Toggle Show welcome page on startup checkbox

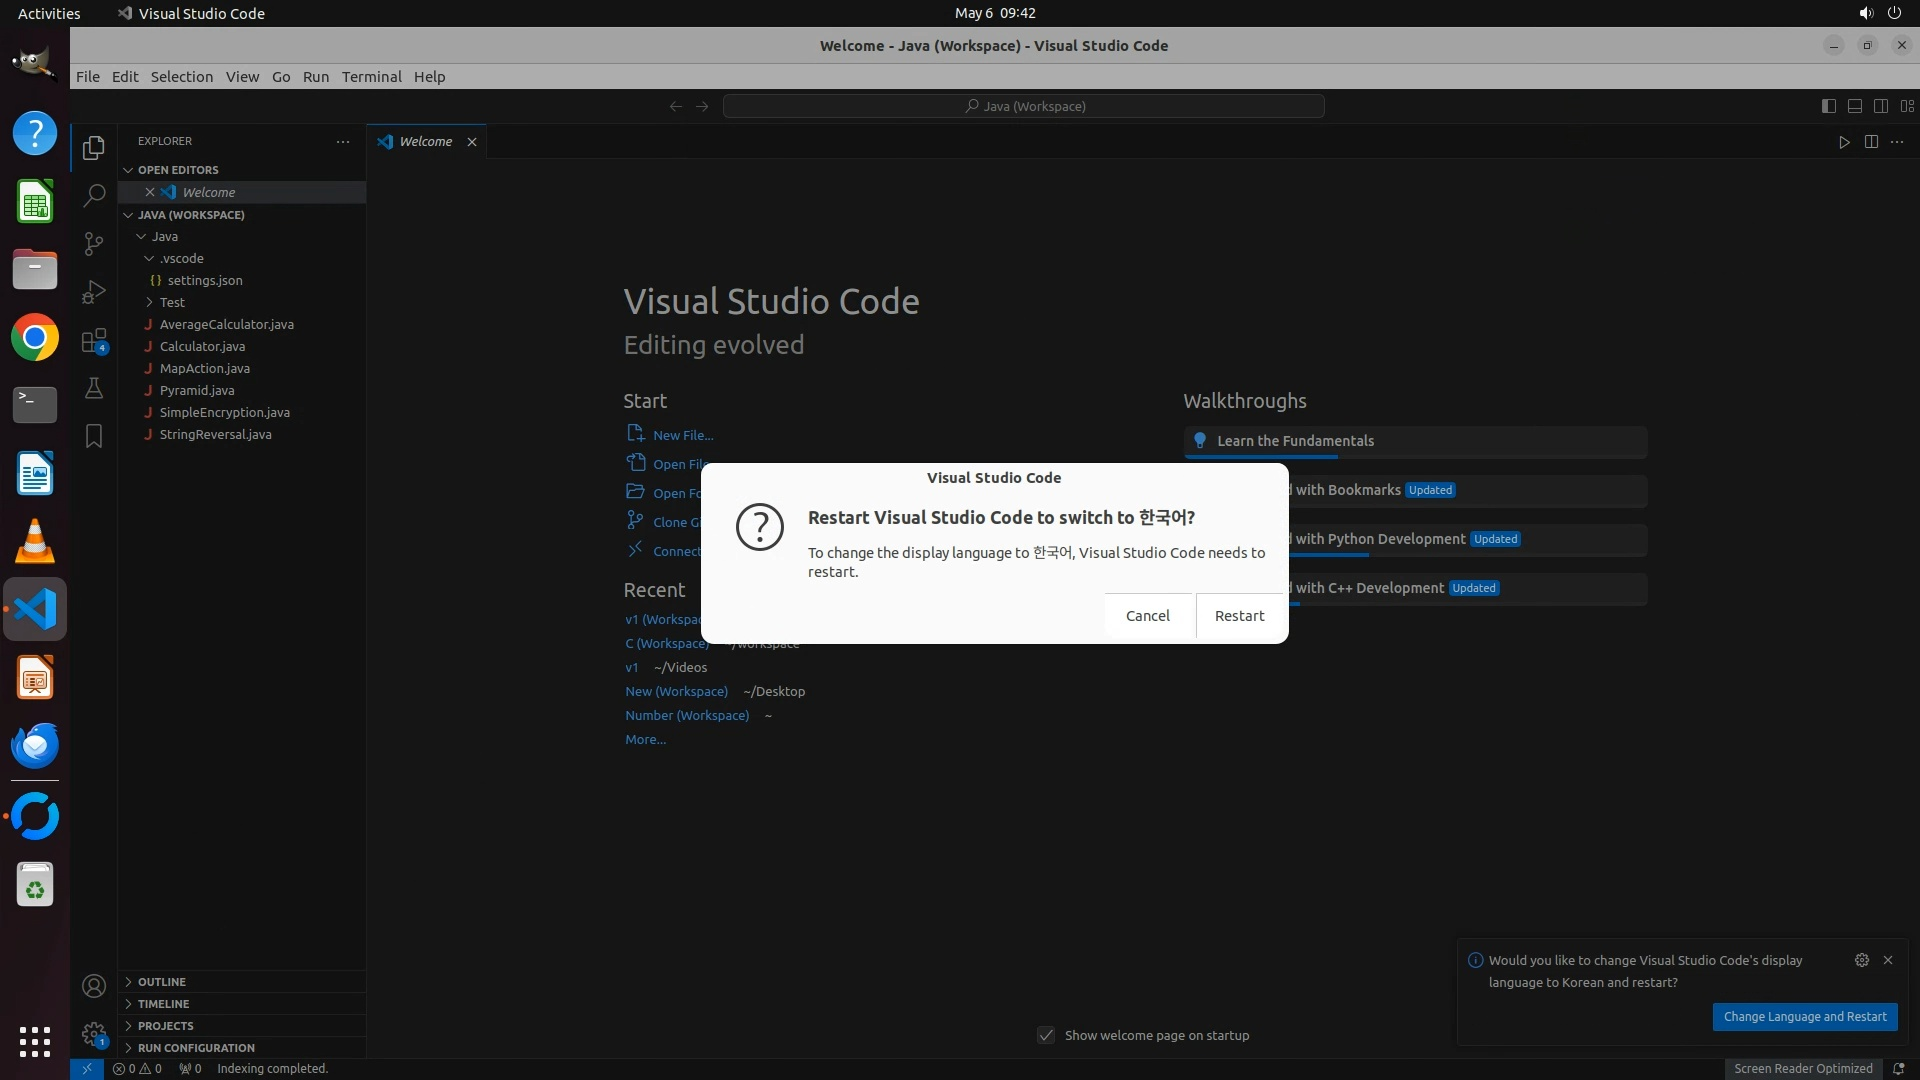coord(1046,1035)
